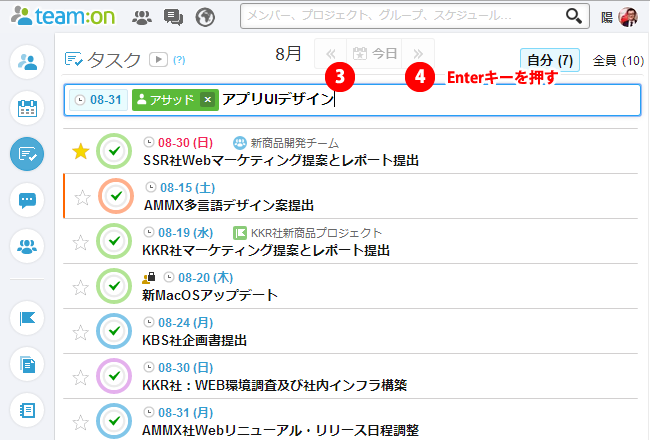
Task: Open the calendar sidebar icon
Action: click(27, 108)
